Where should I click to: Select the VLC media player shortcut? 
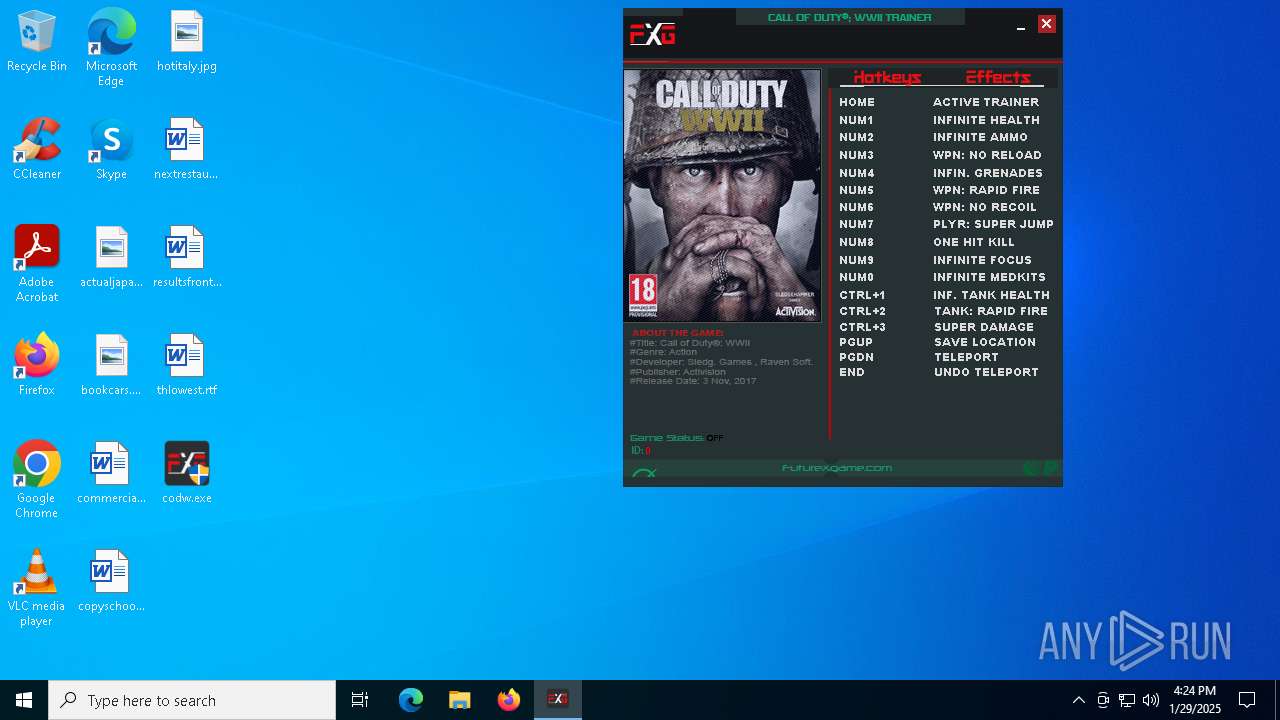(x=37, y=588)
